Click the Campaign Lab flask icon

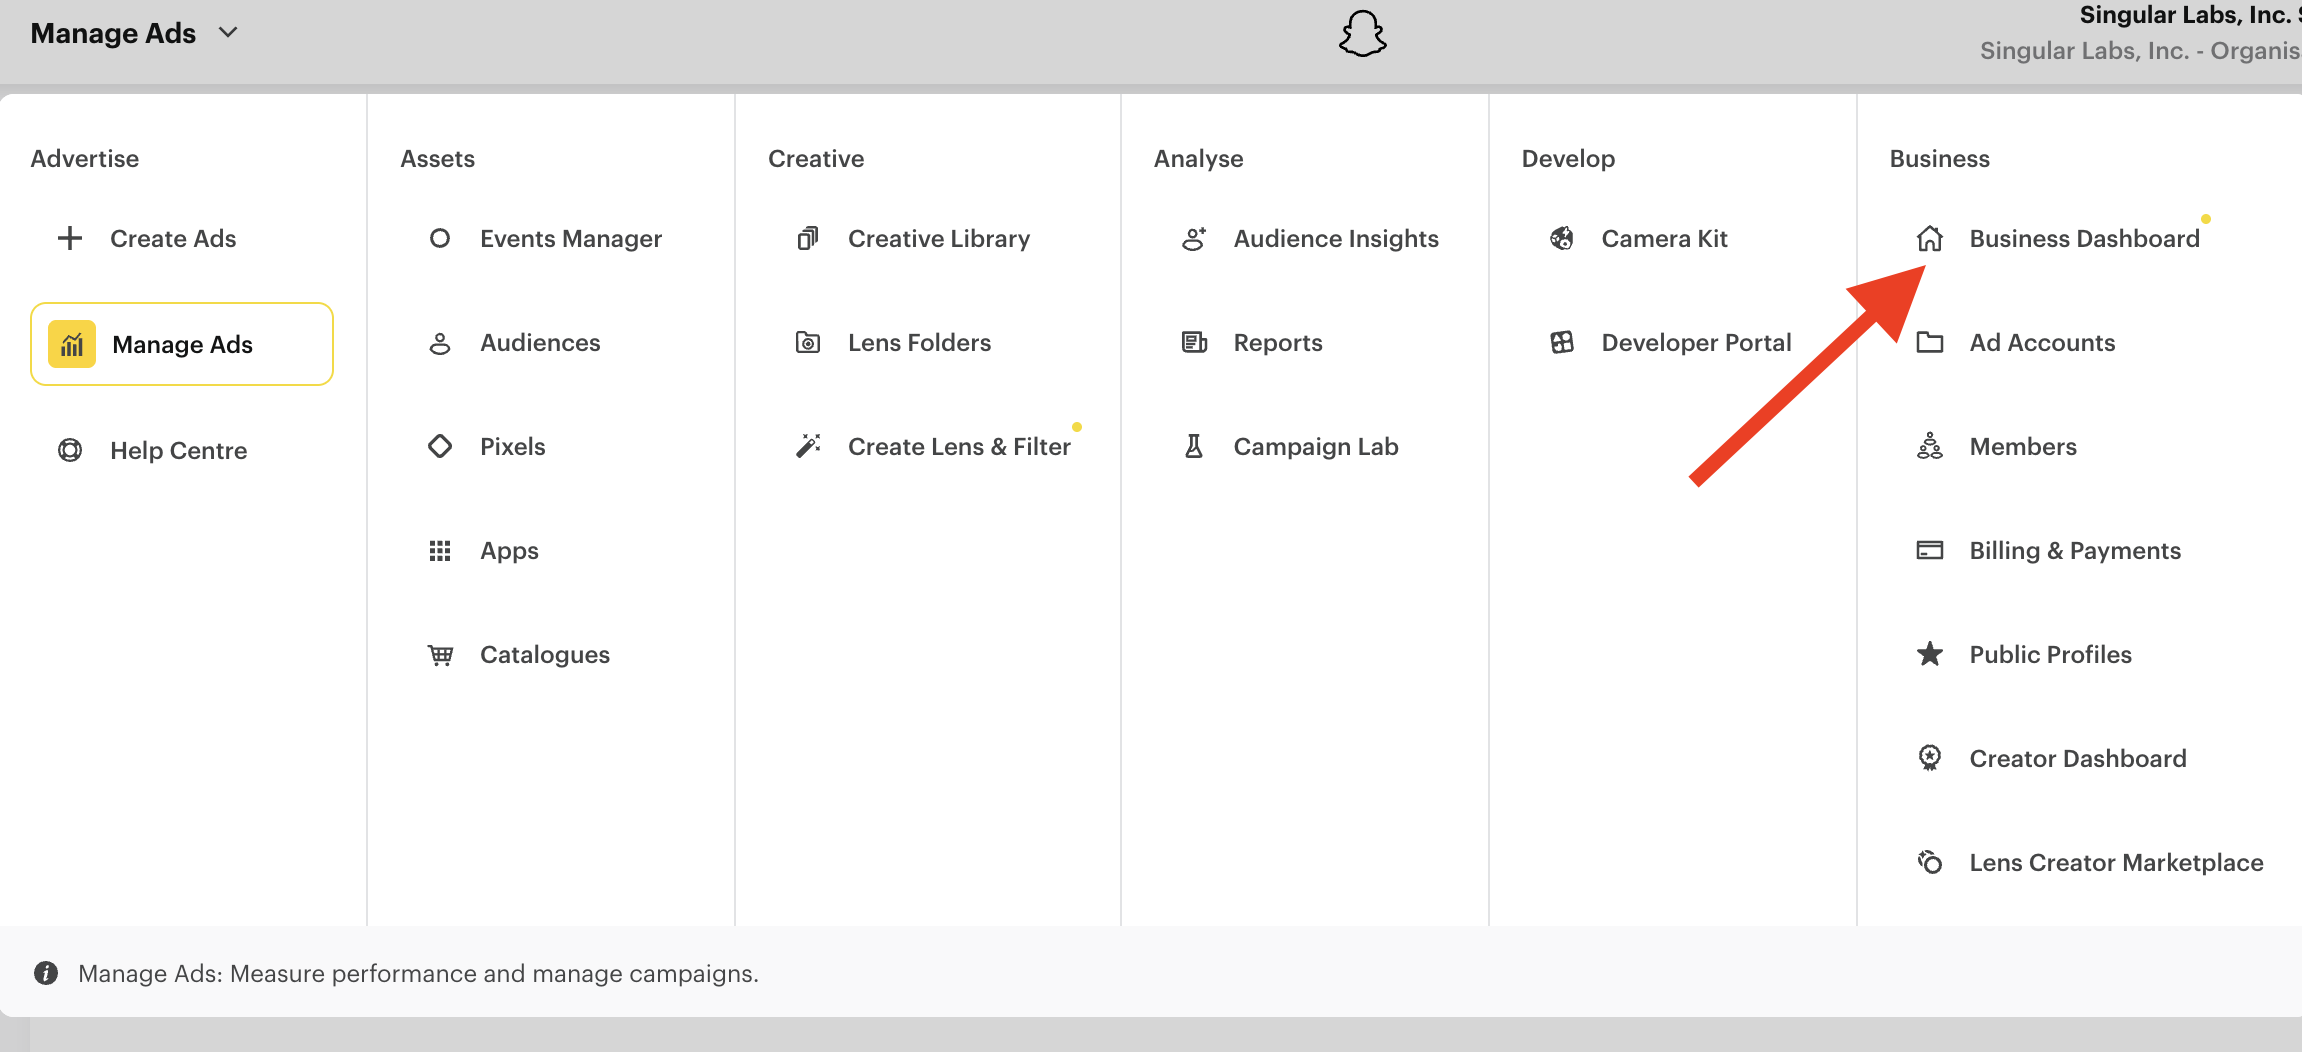pyautogui.click(x=1194, y=446)
